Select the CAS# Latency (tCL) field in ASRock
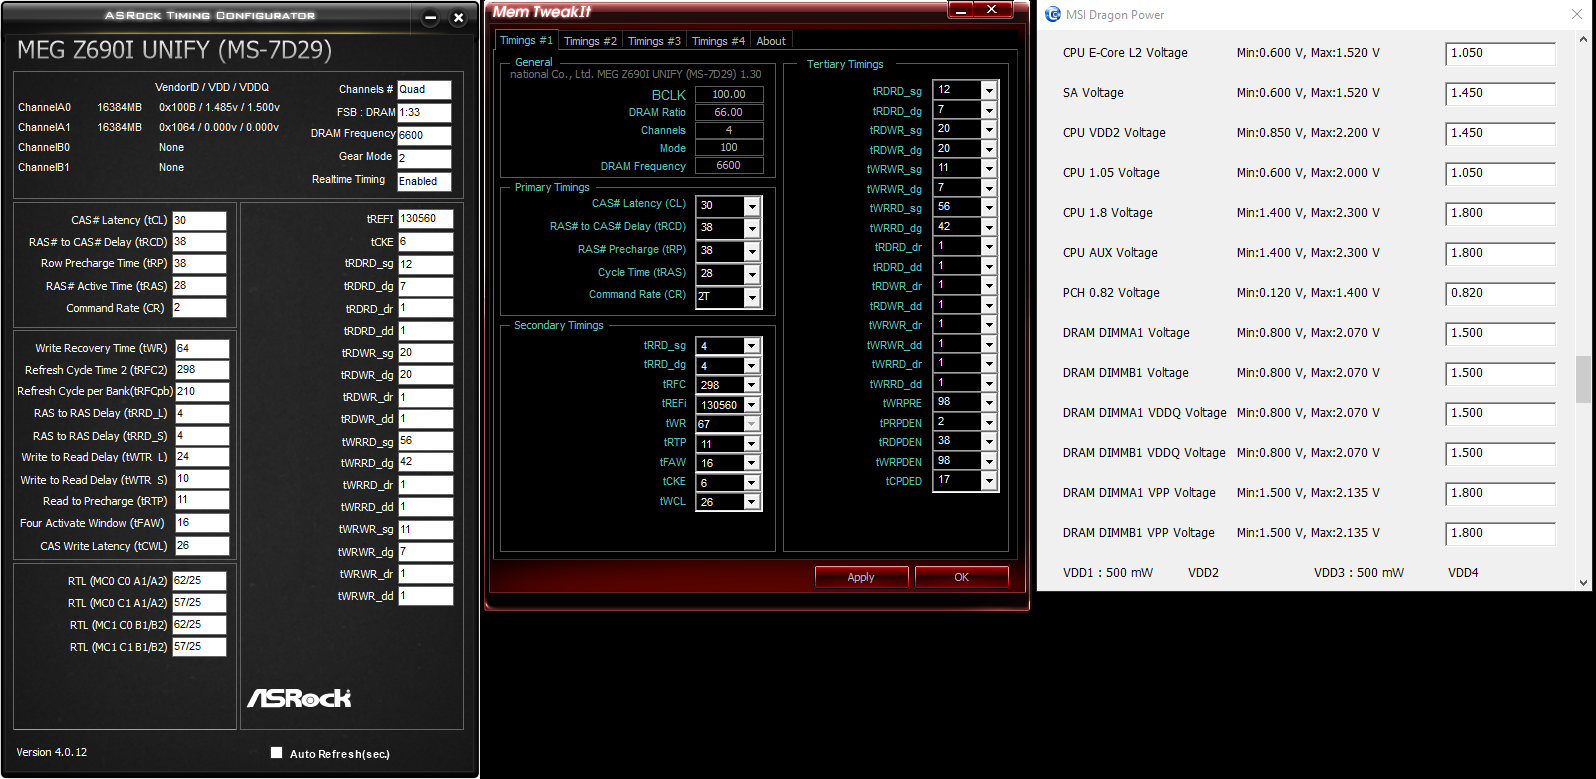 [x=199, y=220]
